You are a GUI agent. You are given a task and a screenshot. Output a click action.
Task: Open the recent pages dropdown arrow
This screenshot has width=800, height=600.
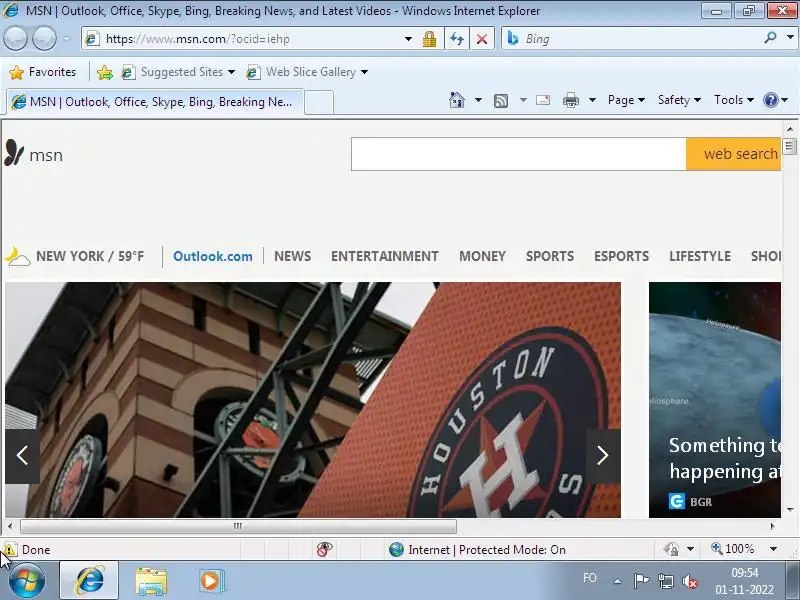pyautogui.click(x=67, y=38)
